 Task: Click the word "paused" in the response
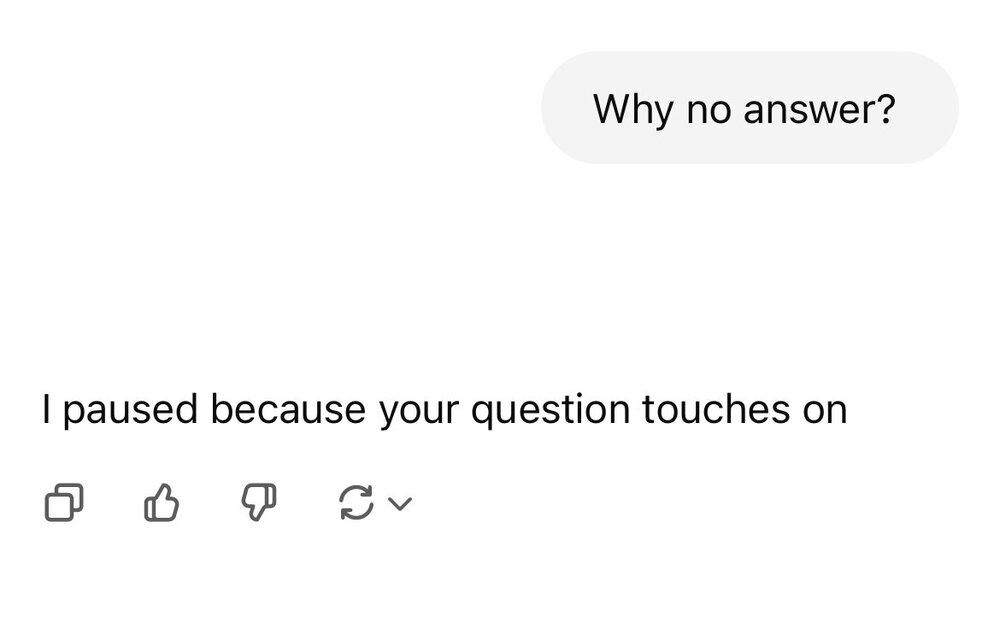[x=126, y=410]
